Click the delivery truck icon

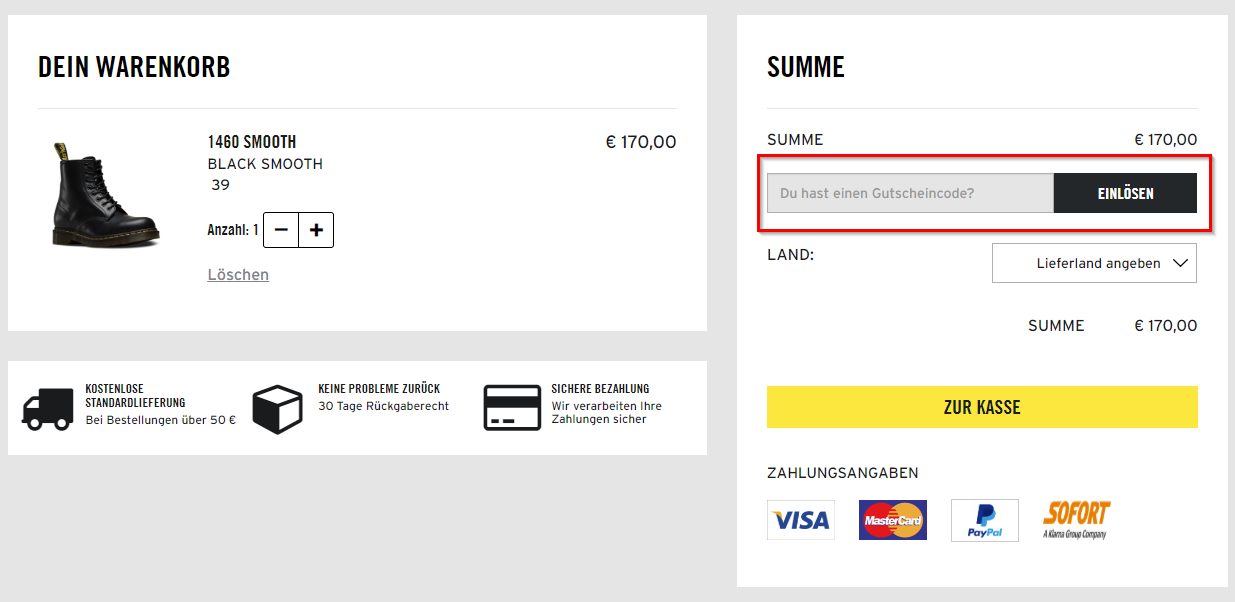(x=48, y=409)
